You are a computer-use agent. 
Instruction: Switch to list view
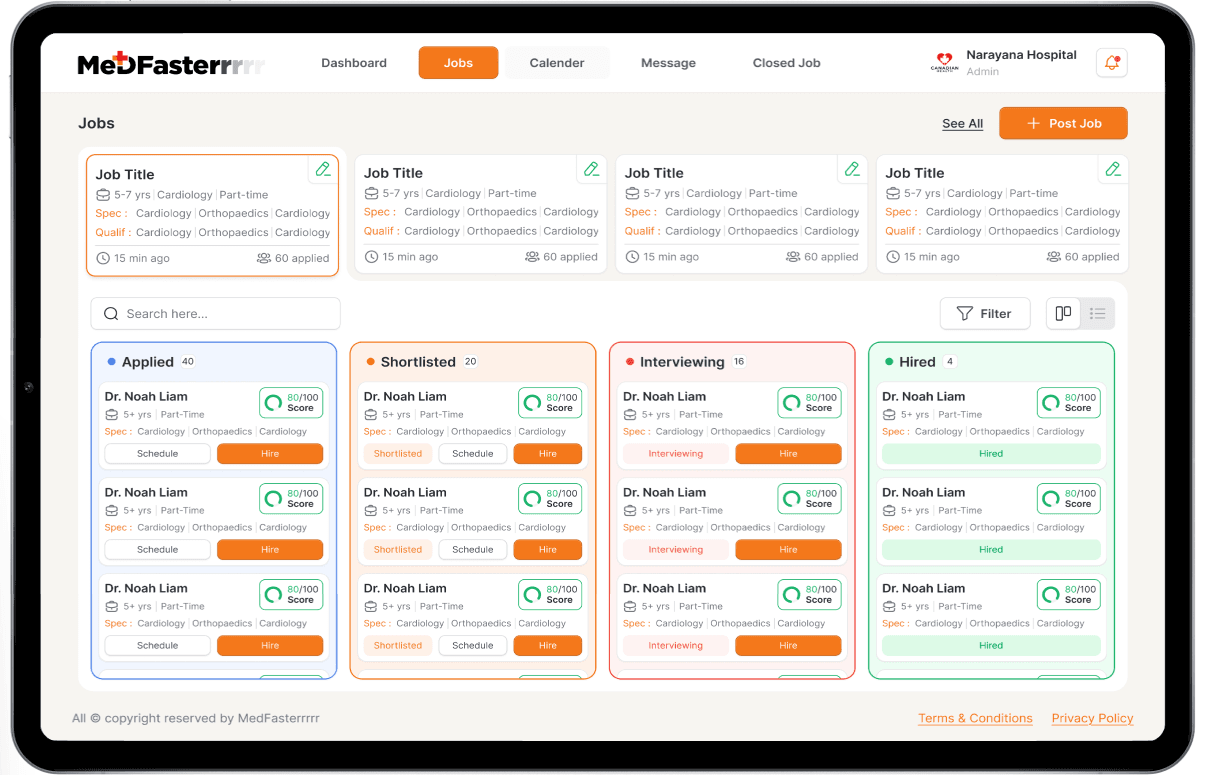tap(1097, 314)
